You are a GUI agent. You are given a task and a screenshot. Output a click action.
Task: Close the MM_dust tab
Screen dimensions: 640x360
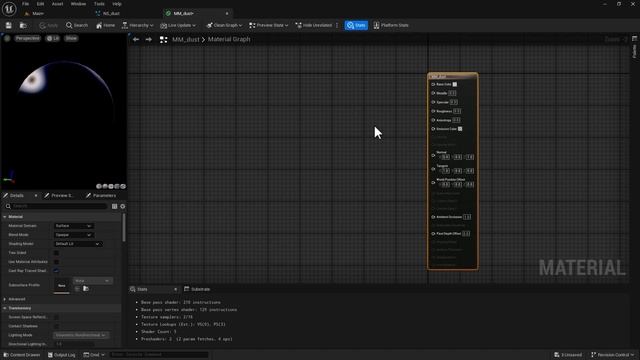coord(227,13)
